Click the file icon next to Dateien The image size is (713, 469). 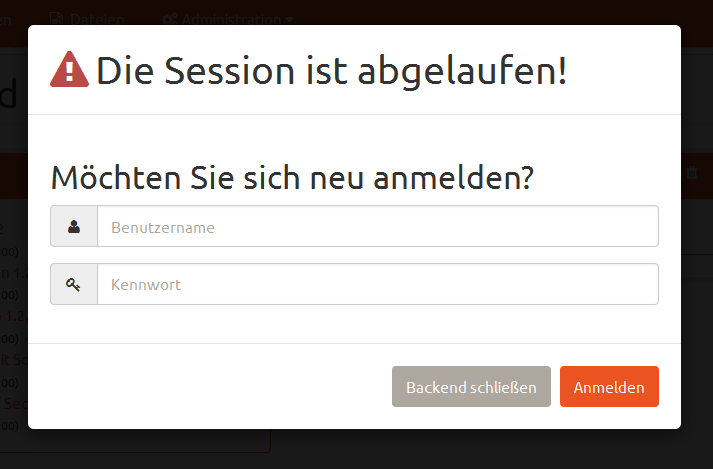click(x=56, y=18)
